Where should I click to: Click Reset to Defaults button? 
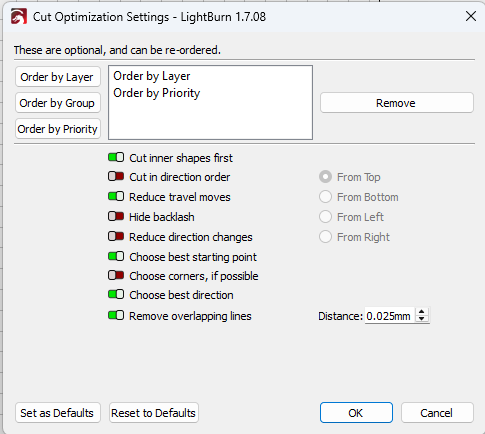pyautogui.click(x=154, y=413)
